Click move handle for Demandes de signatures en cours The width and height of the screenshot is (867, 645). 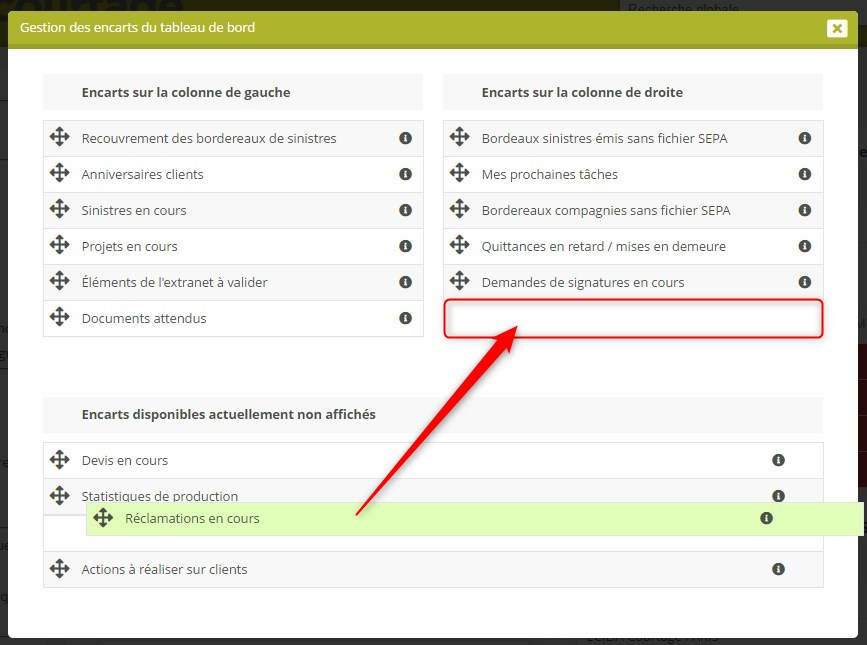(x=459, y=282)
